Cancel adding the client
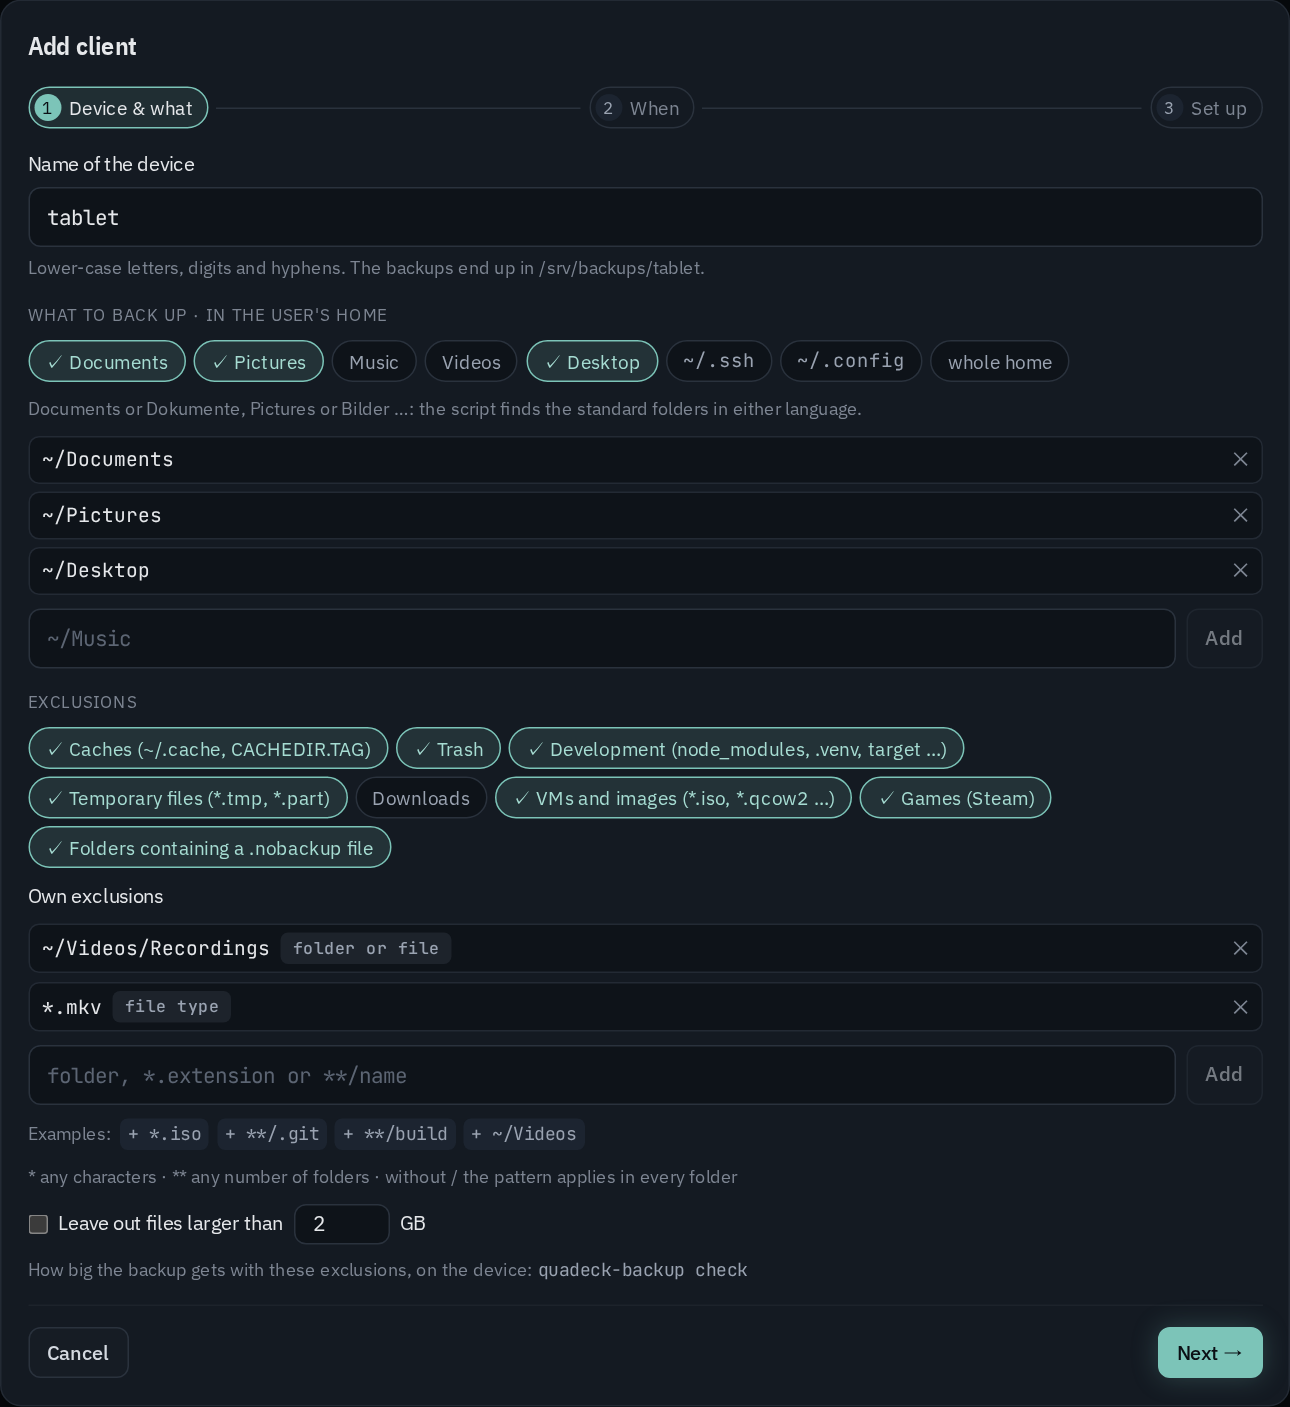The height and width of the screenshot is (1407, 1290). click(78, 1352)
